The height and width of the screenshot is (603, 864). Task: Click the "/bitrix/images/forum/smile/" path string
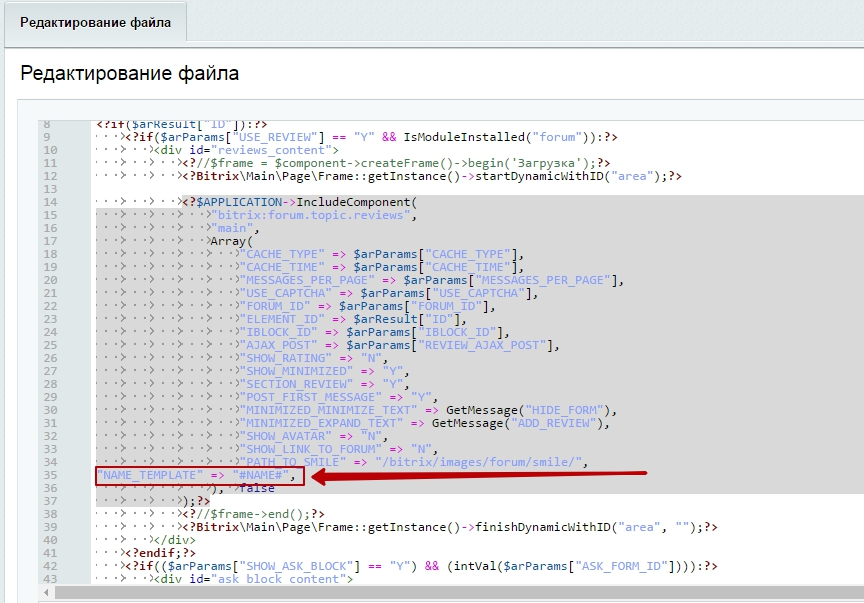[478, 462]
